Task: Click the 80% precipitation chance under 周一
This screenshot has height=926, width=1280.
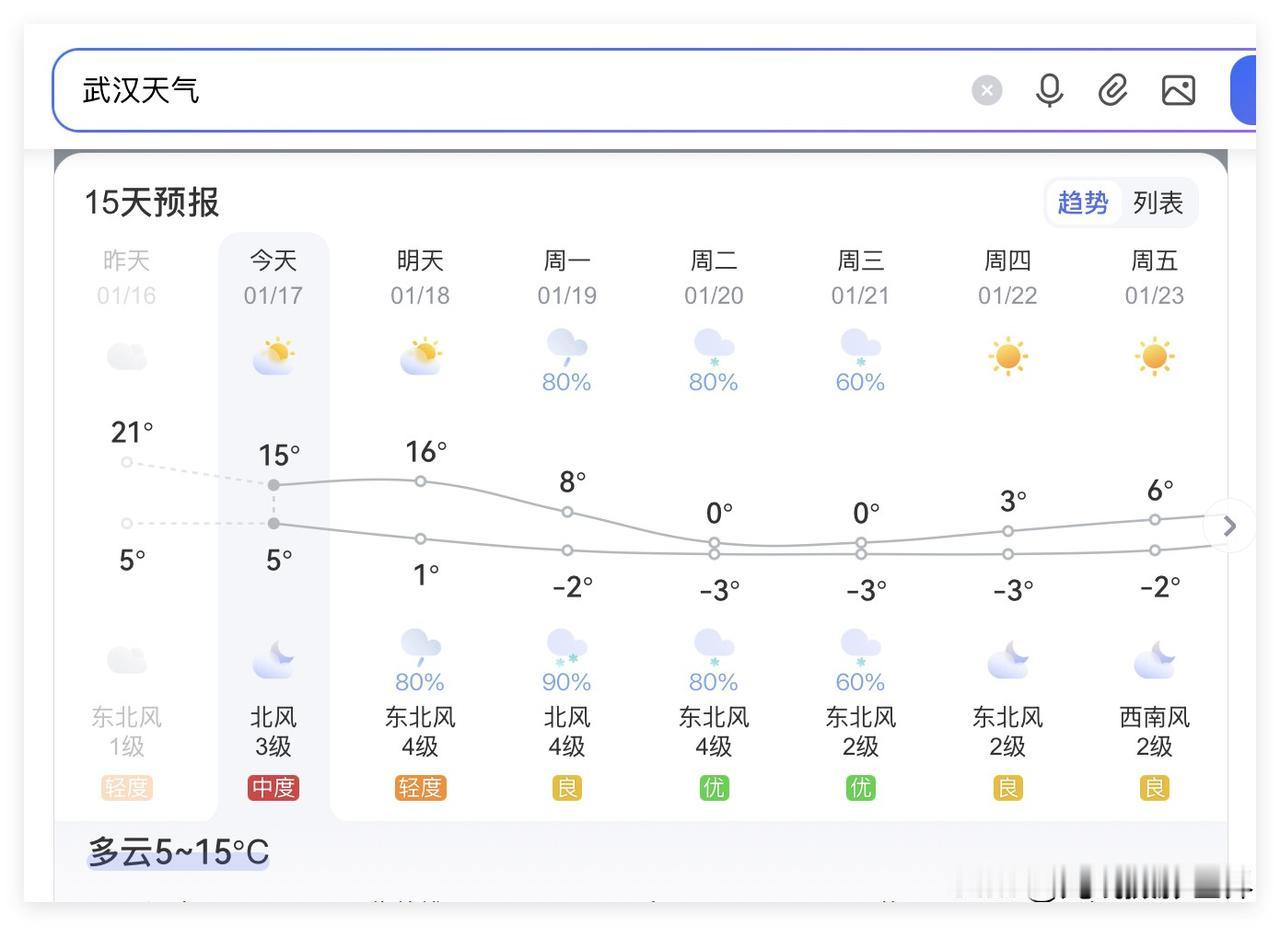Action: tap(566, 381)
